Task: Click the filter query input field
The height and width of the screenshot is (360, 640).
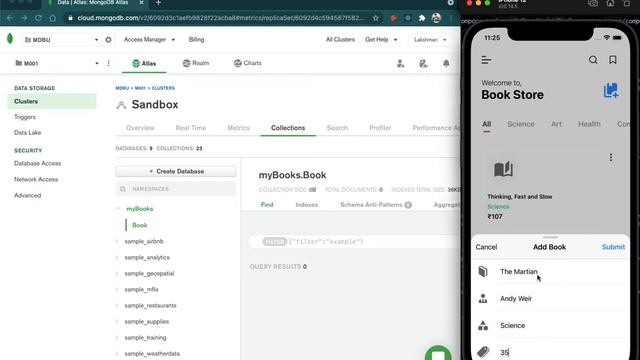Action: click(x=353, y=242)
